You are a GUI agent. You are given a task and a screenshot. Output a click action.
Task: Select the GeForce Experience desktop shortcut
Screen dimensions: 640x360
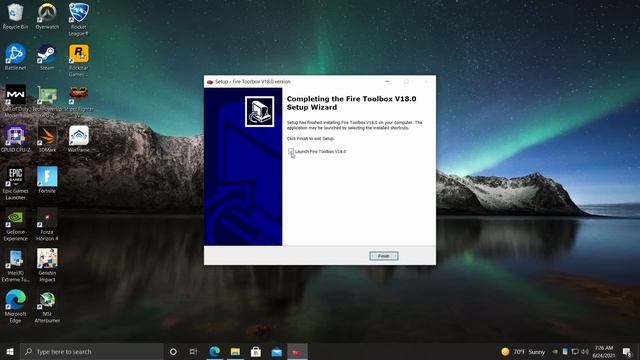(x=15, y=224)
